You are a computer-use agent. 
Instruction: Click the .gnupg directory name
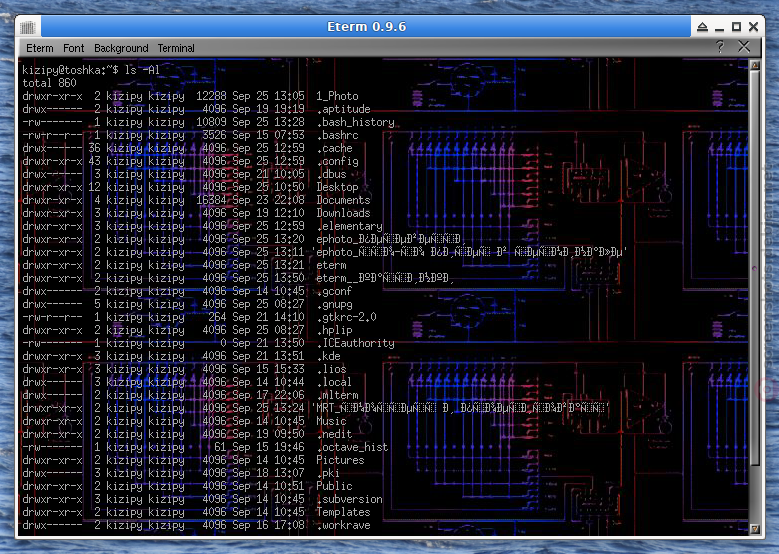coord(334,304)
